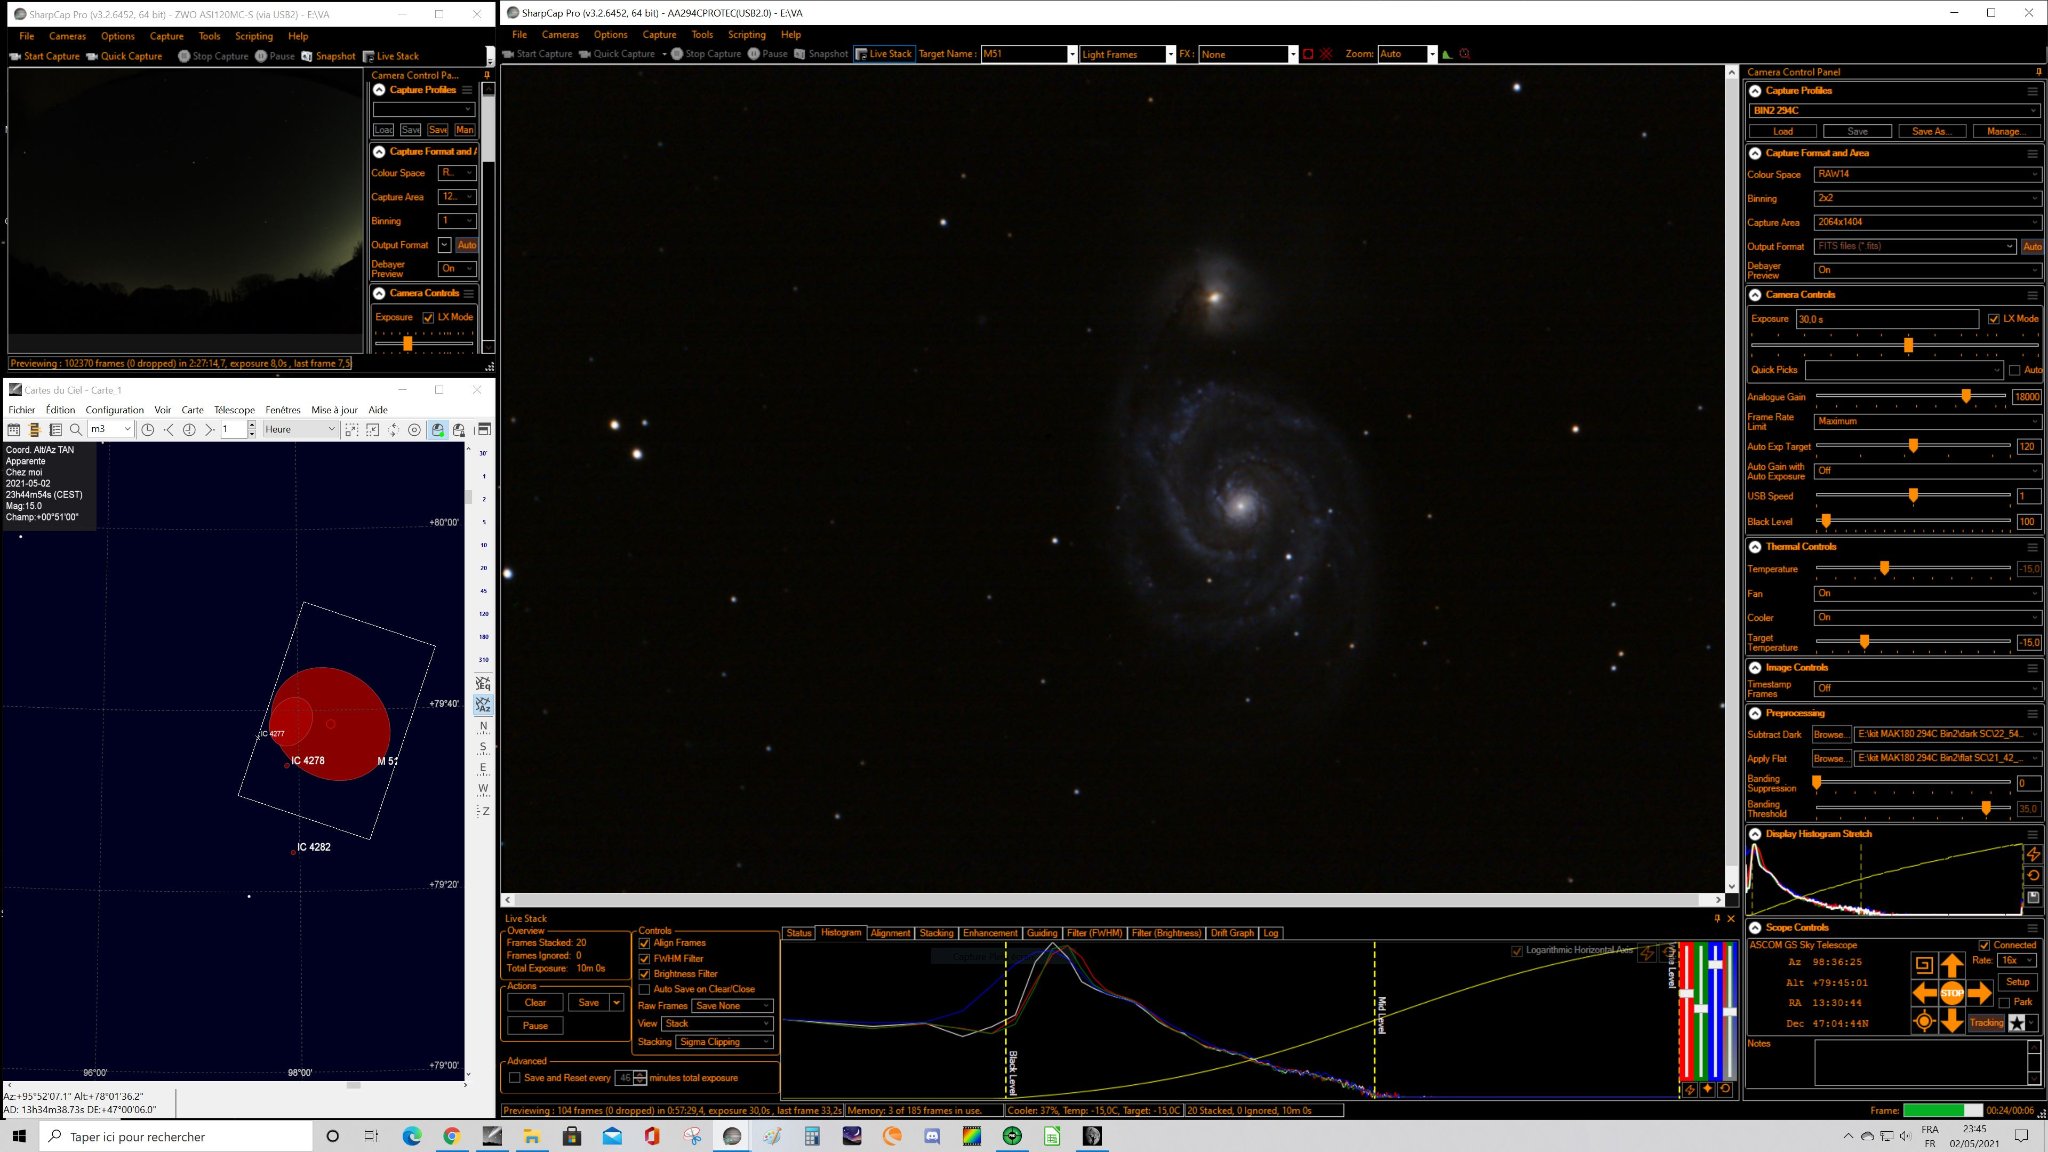The image size is (2048, 1152).
Task: Toggle the FWHM Filter checkbox
Action: pos(644,958)
